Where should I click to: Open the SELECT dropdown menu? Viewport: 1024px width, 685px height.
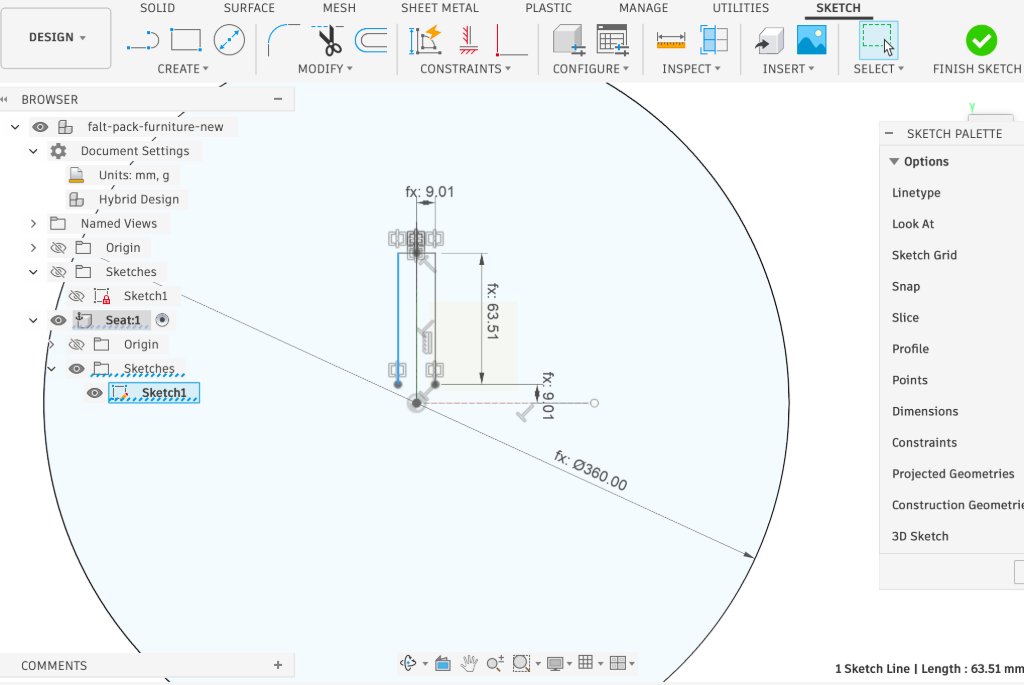(x=878, y=69)
